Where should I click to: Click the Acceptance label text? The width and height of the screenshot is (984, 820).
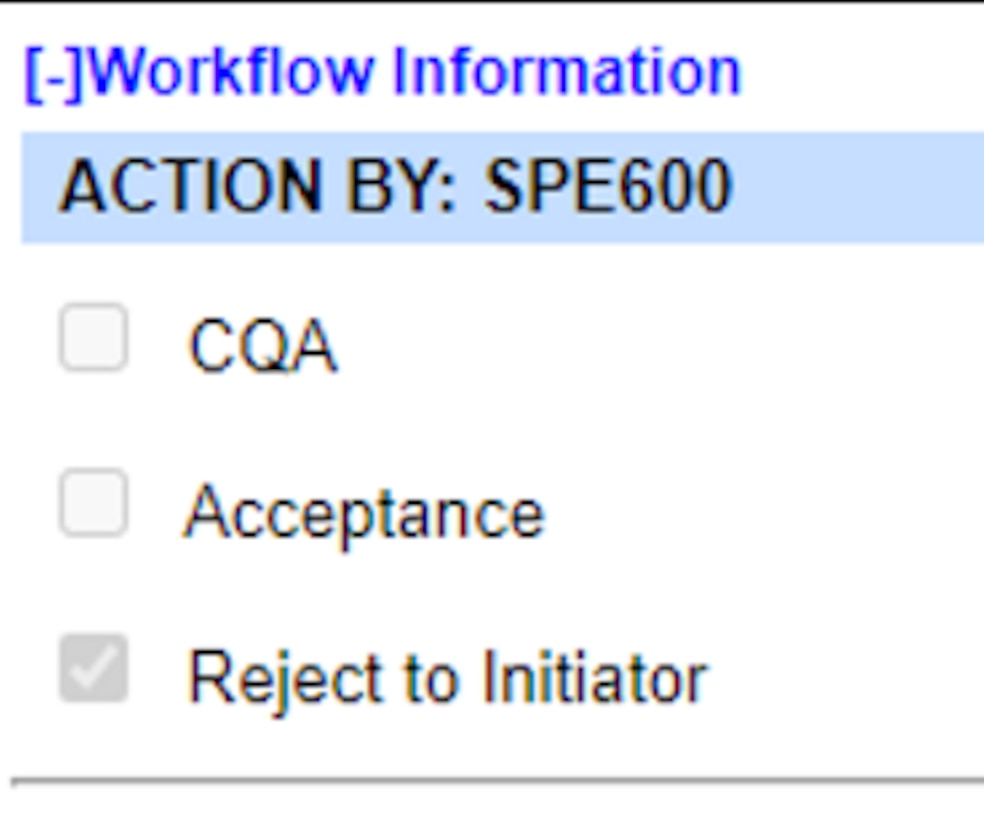[364, 512]
